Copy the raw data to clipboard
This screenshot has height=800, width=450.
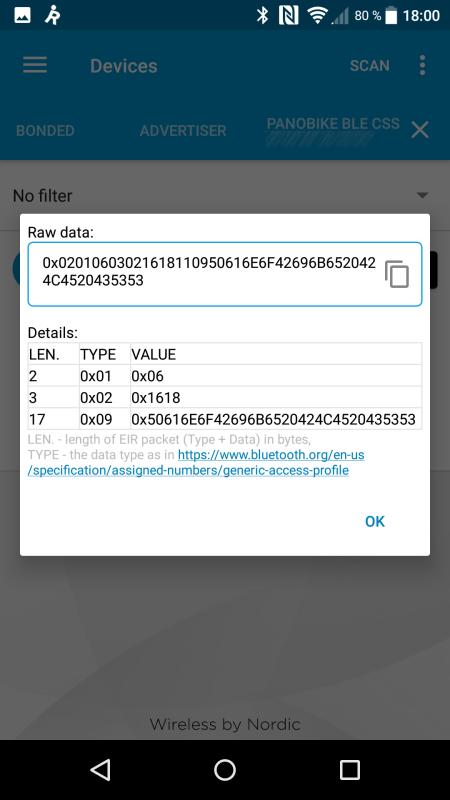click(396, 274)
